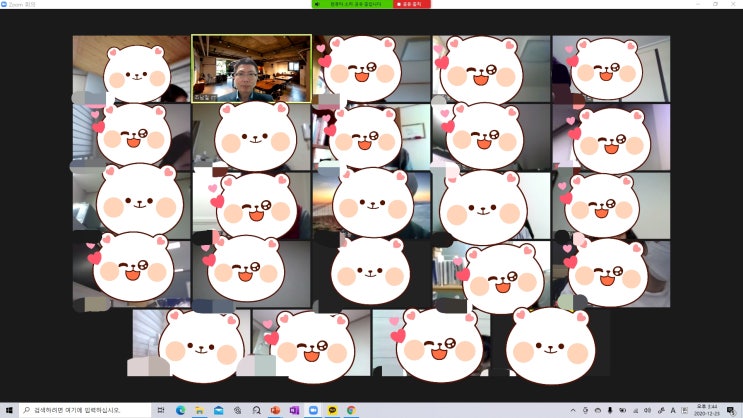Launch Microsoft Edge from the taskbar

pyautogui.click(x=181, y=410)
